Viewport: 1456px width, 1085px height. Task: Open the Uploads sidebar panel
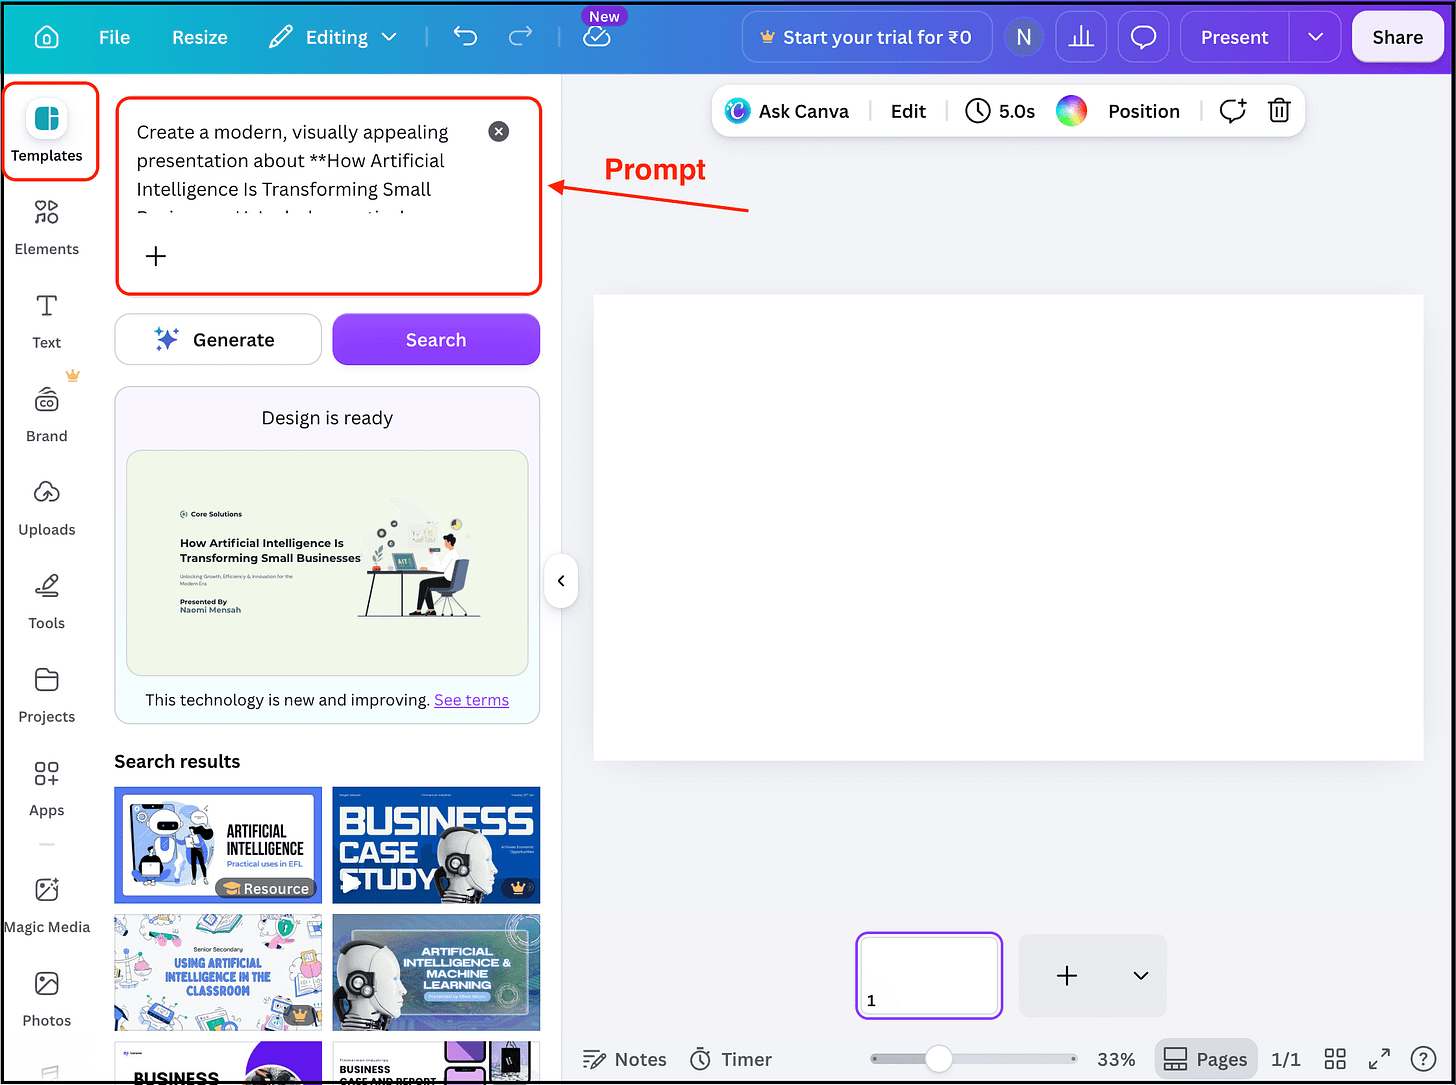point(47,508)
